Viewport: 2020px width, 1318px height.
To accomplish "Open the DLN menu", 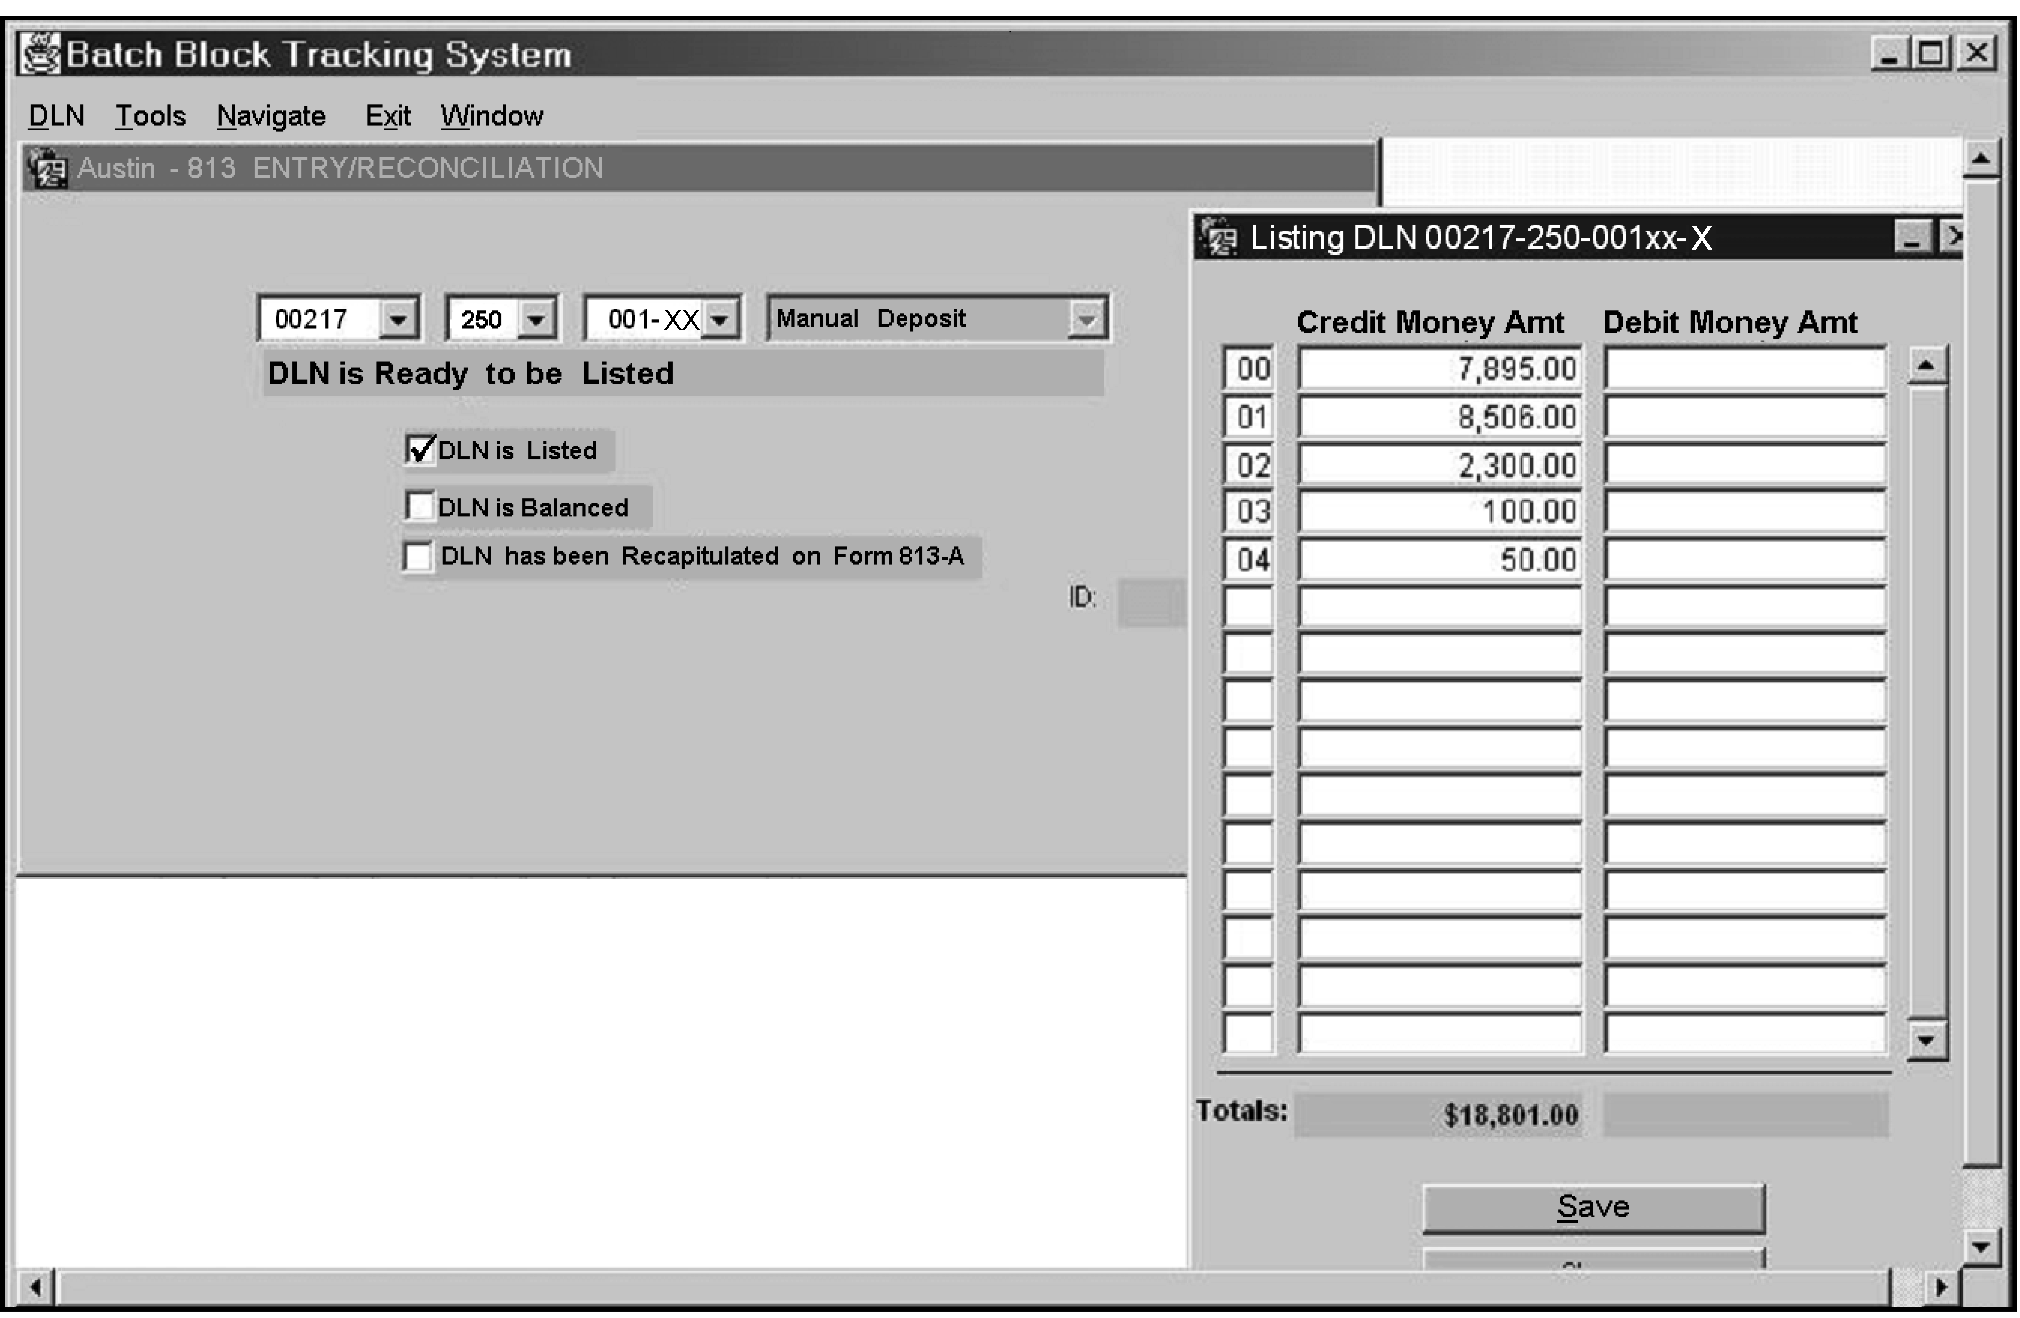I will click(x=56, y=116).
